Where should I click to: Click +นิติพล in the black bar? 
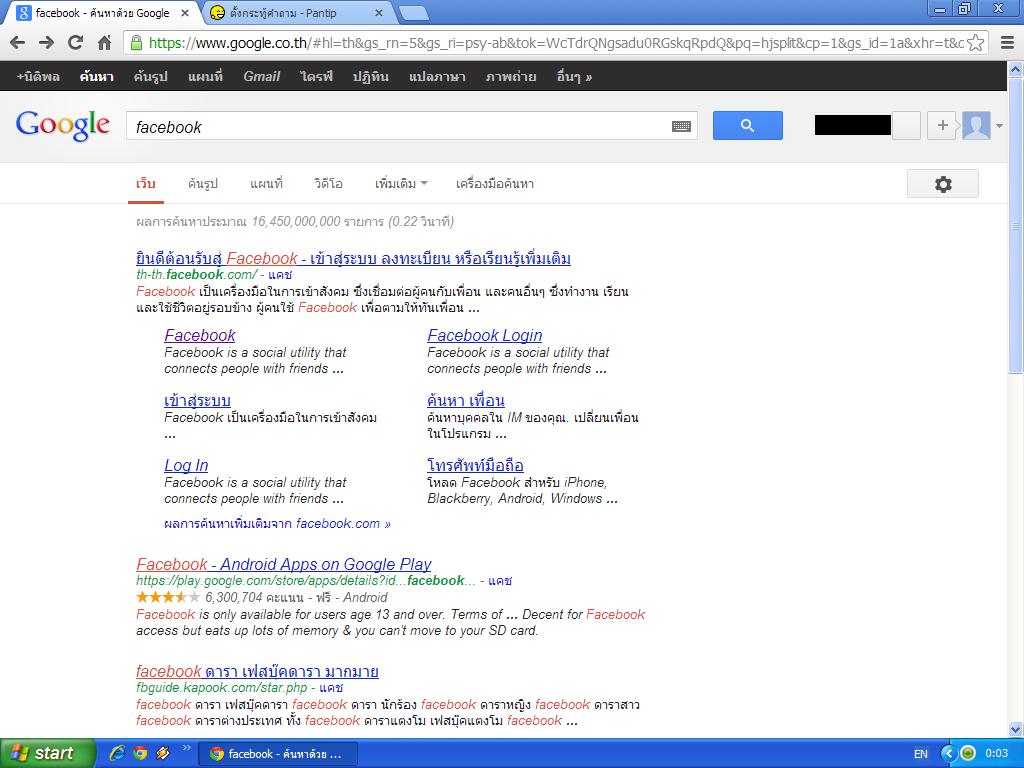tap(38, 76)
